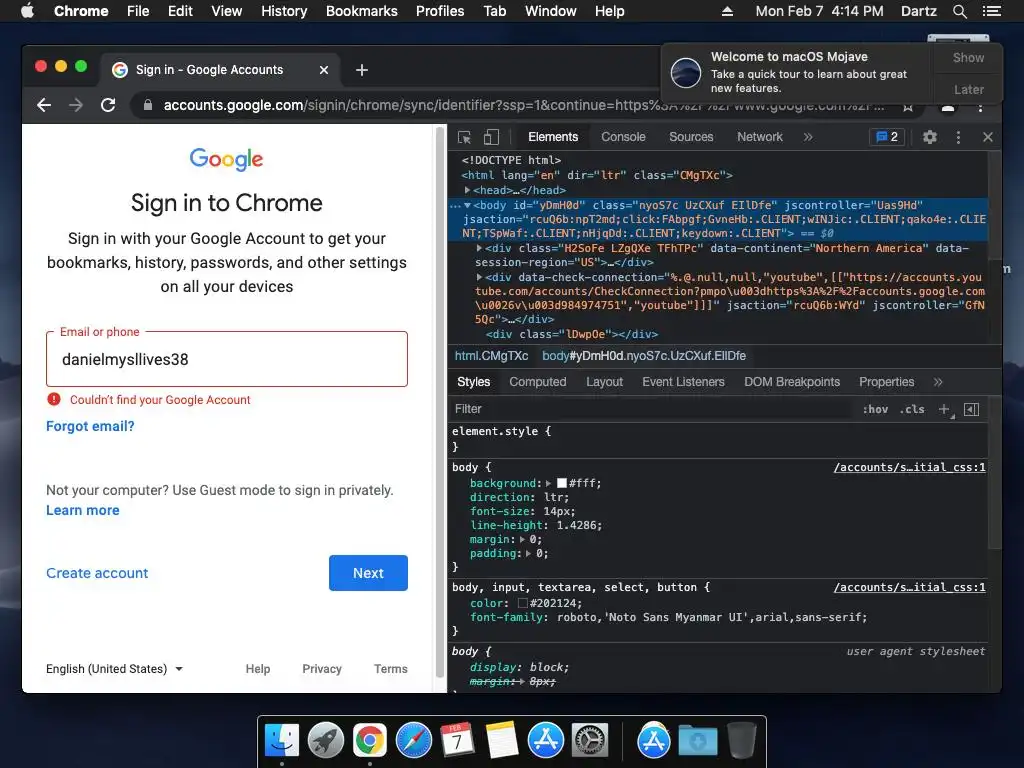Click the blue Next button
The image size is (1024, 768).
(368, 573)
